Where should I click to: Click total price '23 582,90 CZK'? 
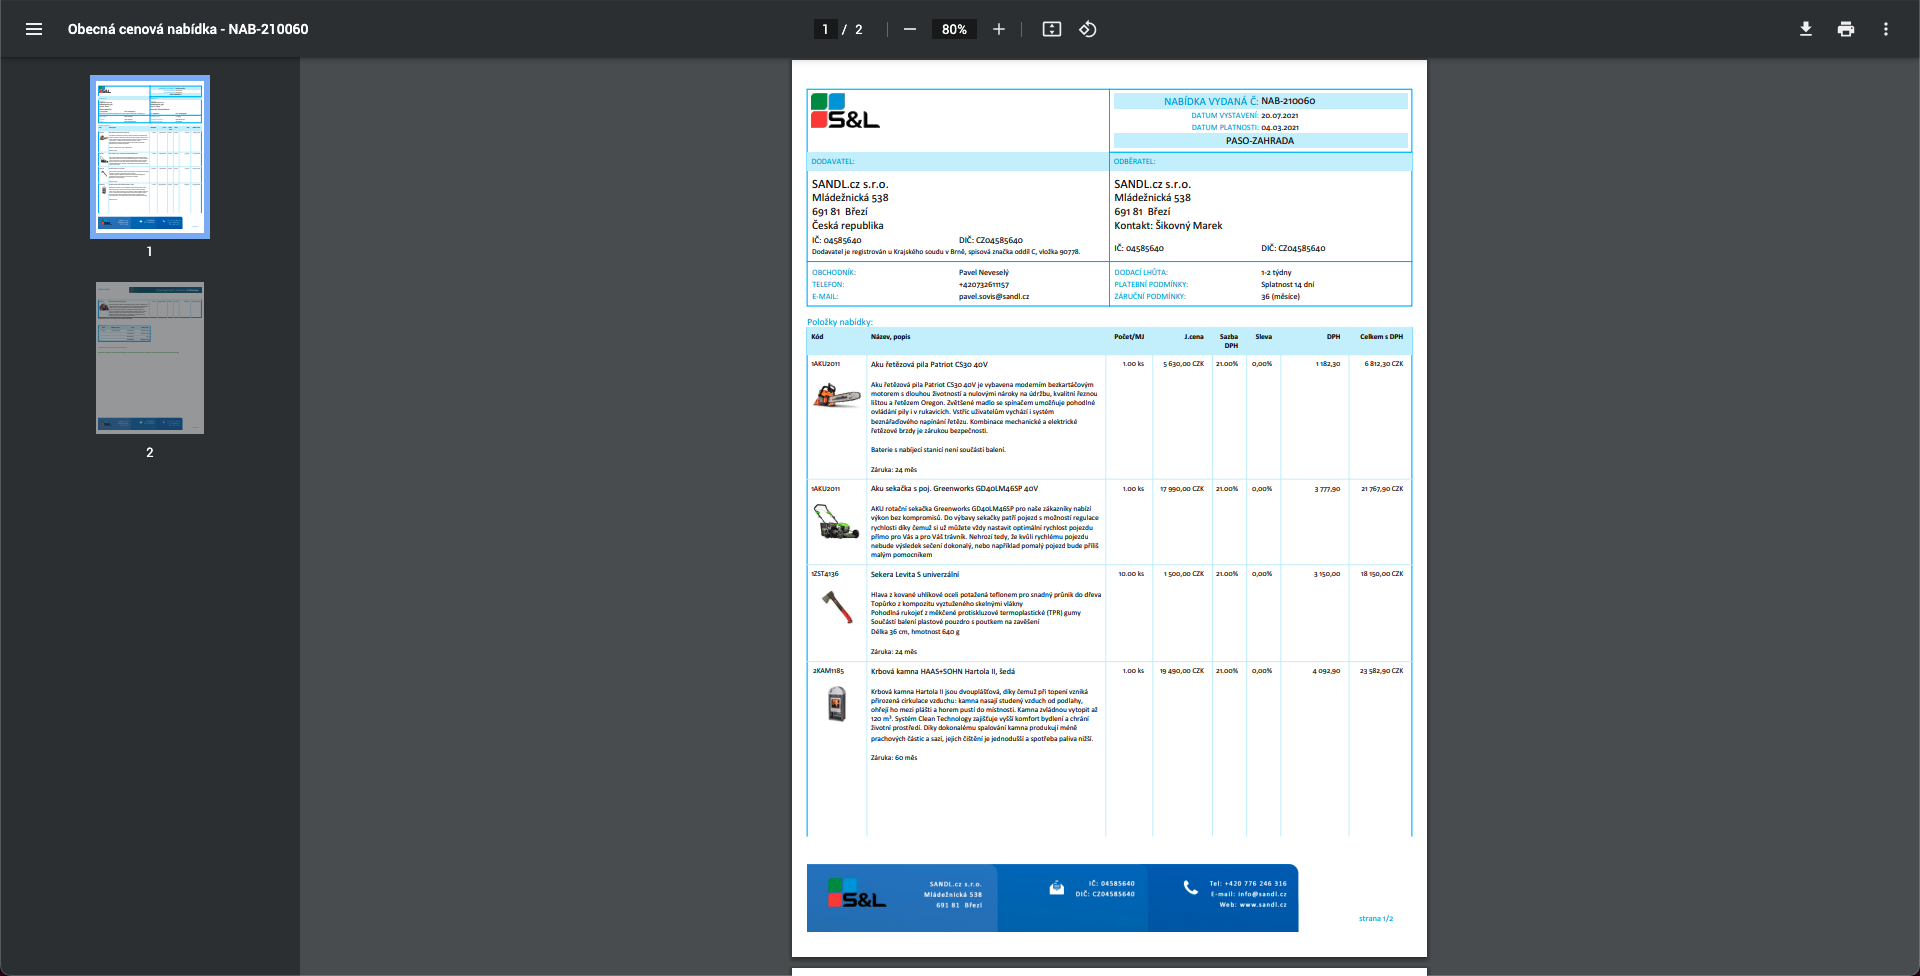[1382, 671]
